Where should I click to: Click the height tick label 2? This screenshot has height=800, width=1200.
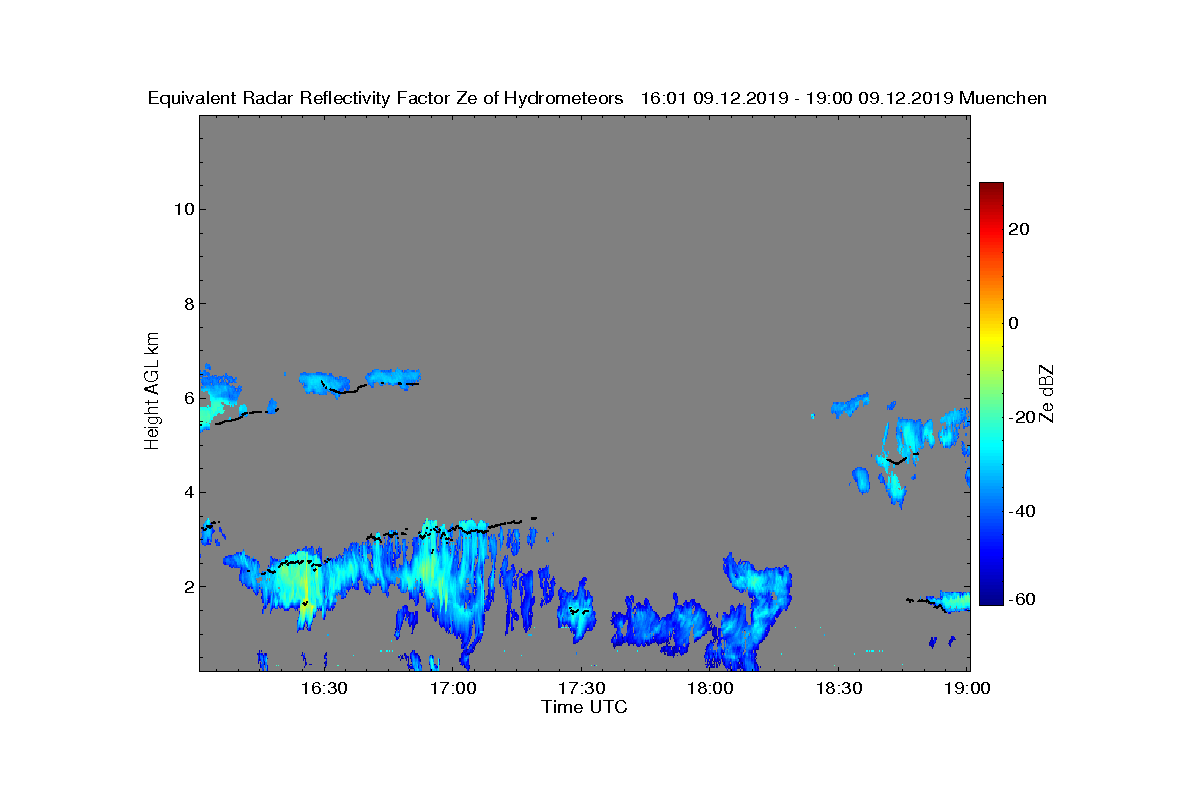[x=187, y=586]
